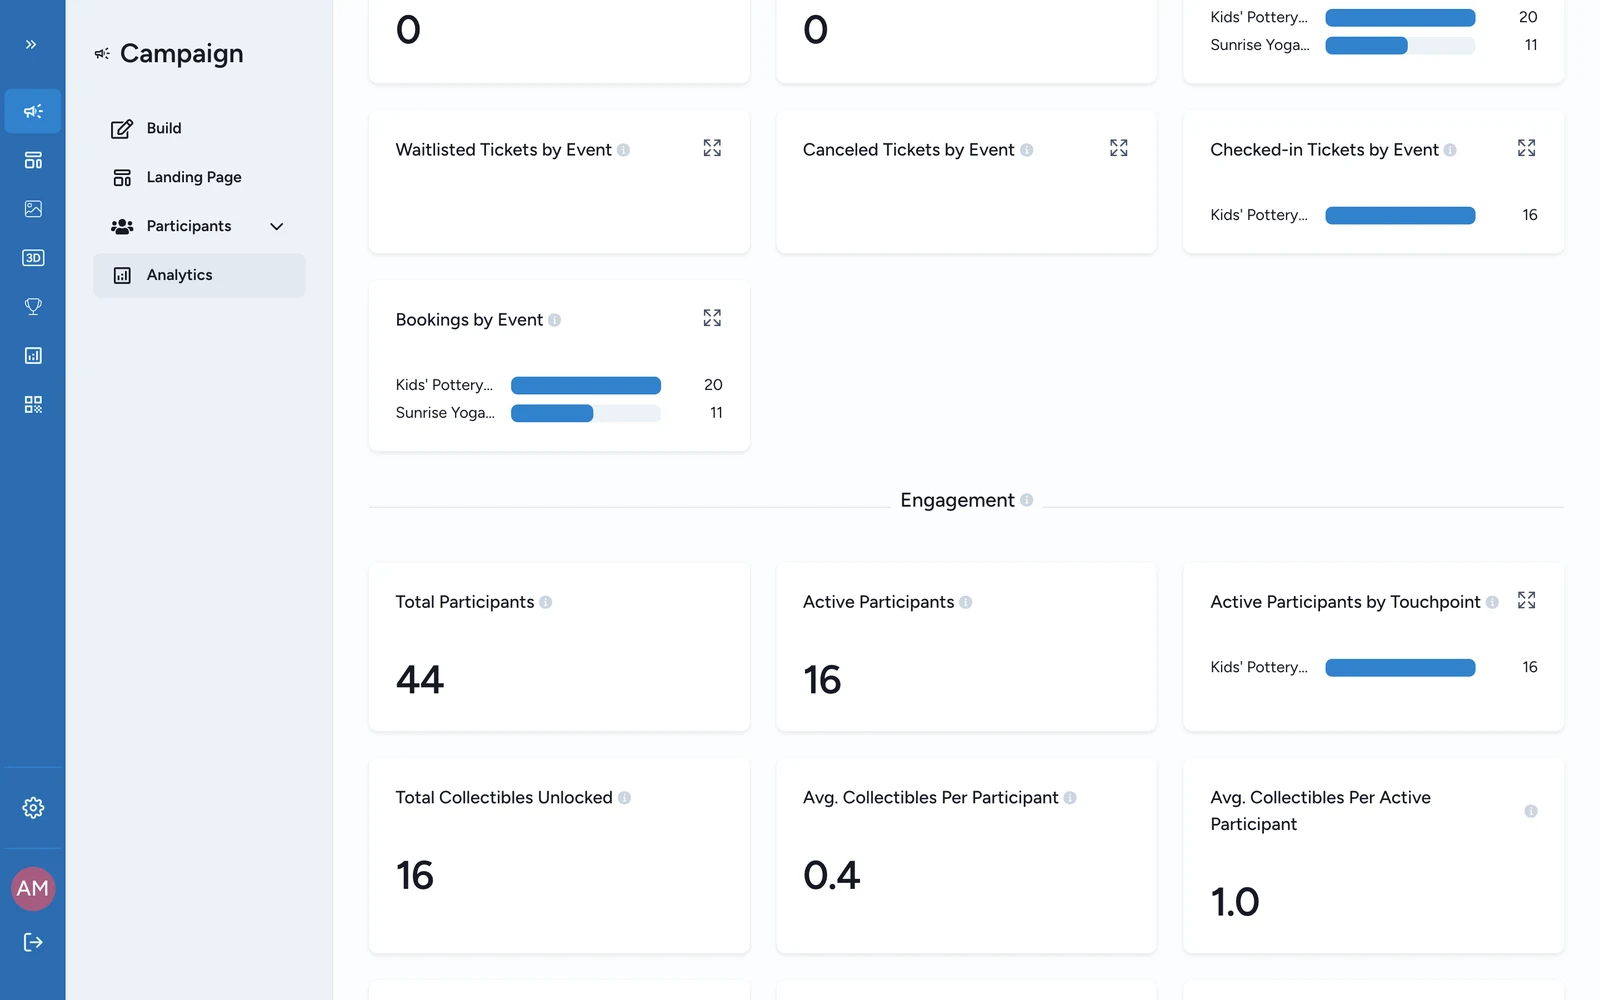
Task: Click Kids' Pottery bar in Checked-in Tickets
Action: pyautogui.click(x=1400, y=215)
